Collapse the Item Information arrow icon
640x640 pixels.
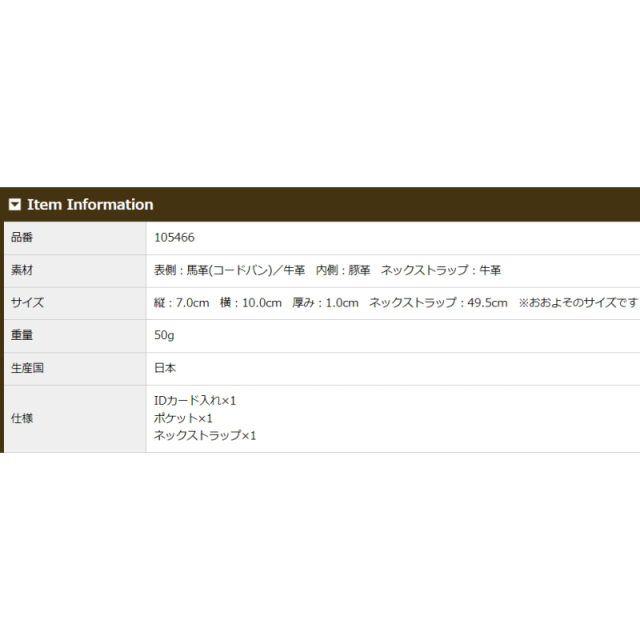click(15, 204)
